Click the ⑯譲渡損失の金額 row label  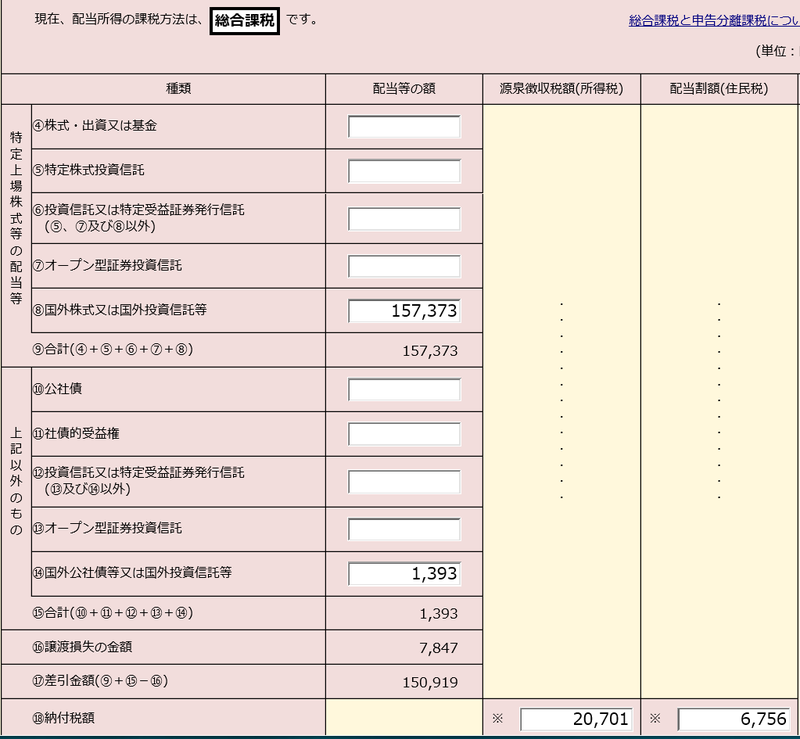coord(82,647)
